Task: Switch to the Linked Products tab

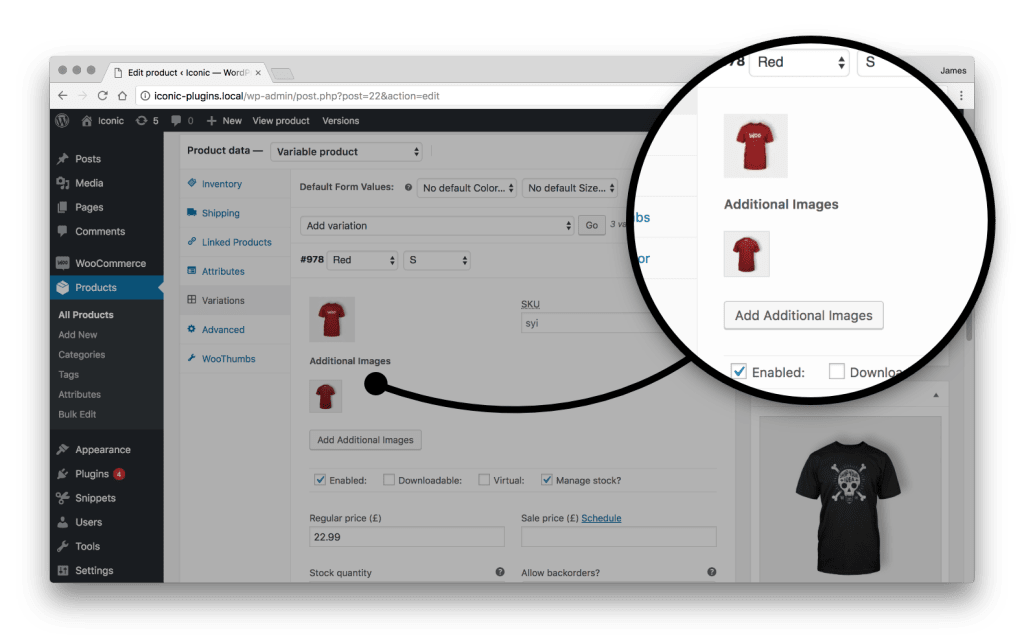Action: pyautogui.click(x=236, y=242)
